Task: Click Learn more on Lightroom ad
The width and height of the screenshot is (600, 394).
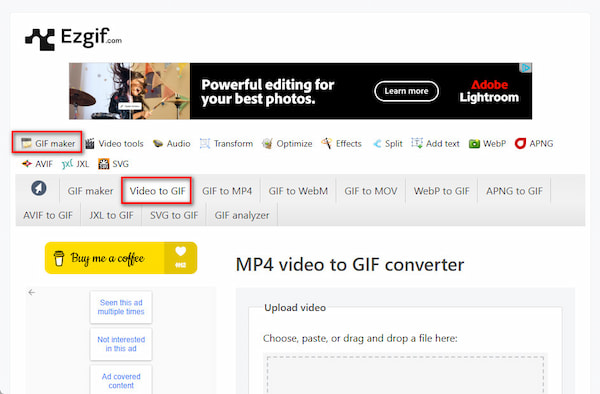Action: [x=406, y=91]
